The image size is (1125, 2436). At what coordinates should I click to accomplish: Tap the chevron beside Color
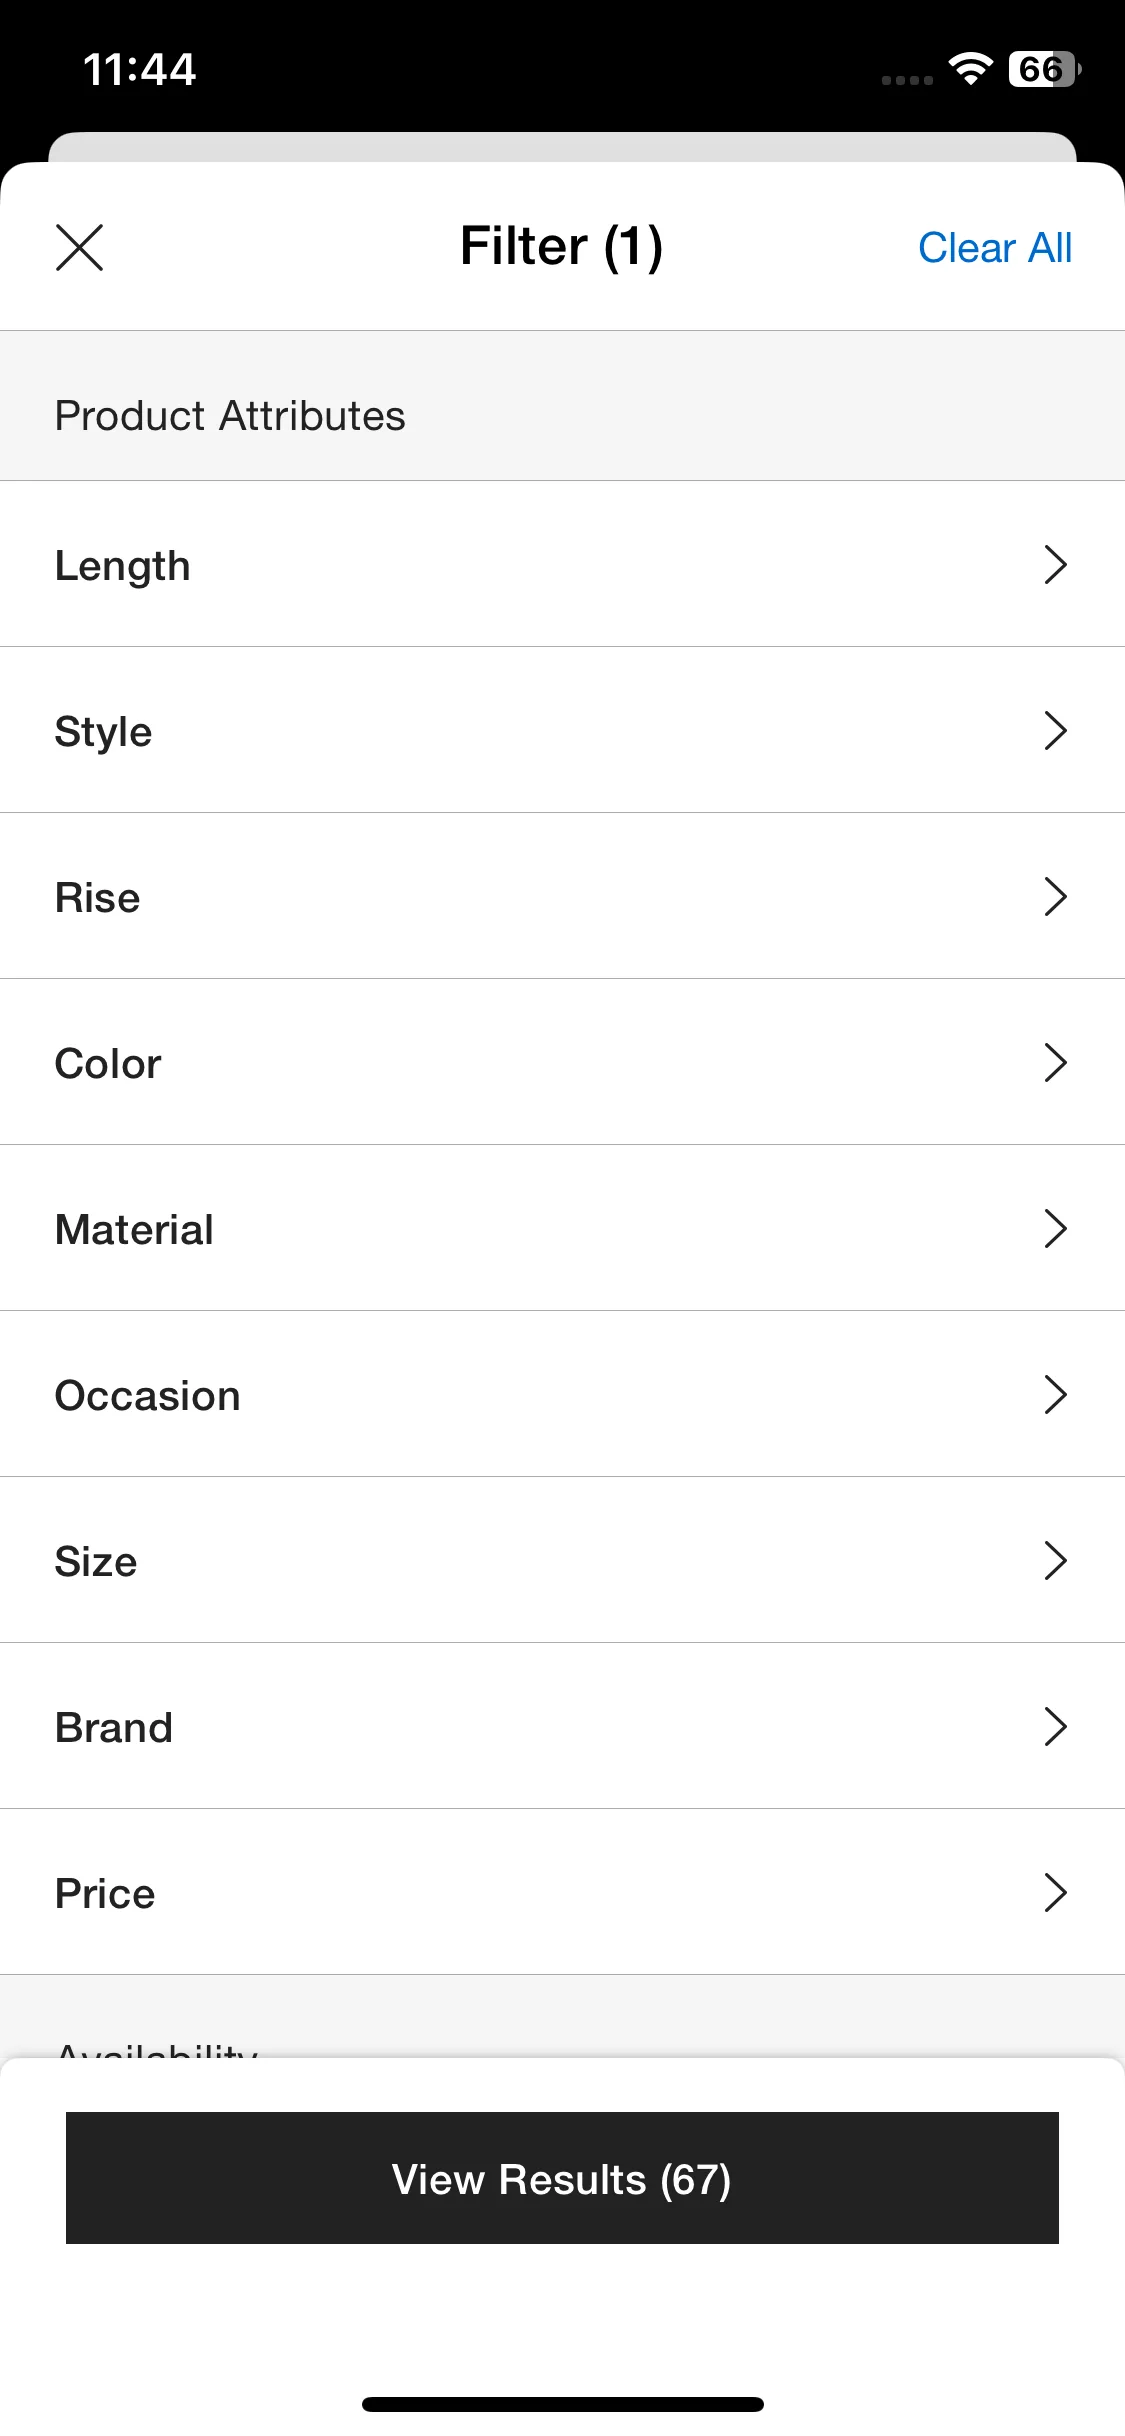point(1055,1063)
